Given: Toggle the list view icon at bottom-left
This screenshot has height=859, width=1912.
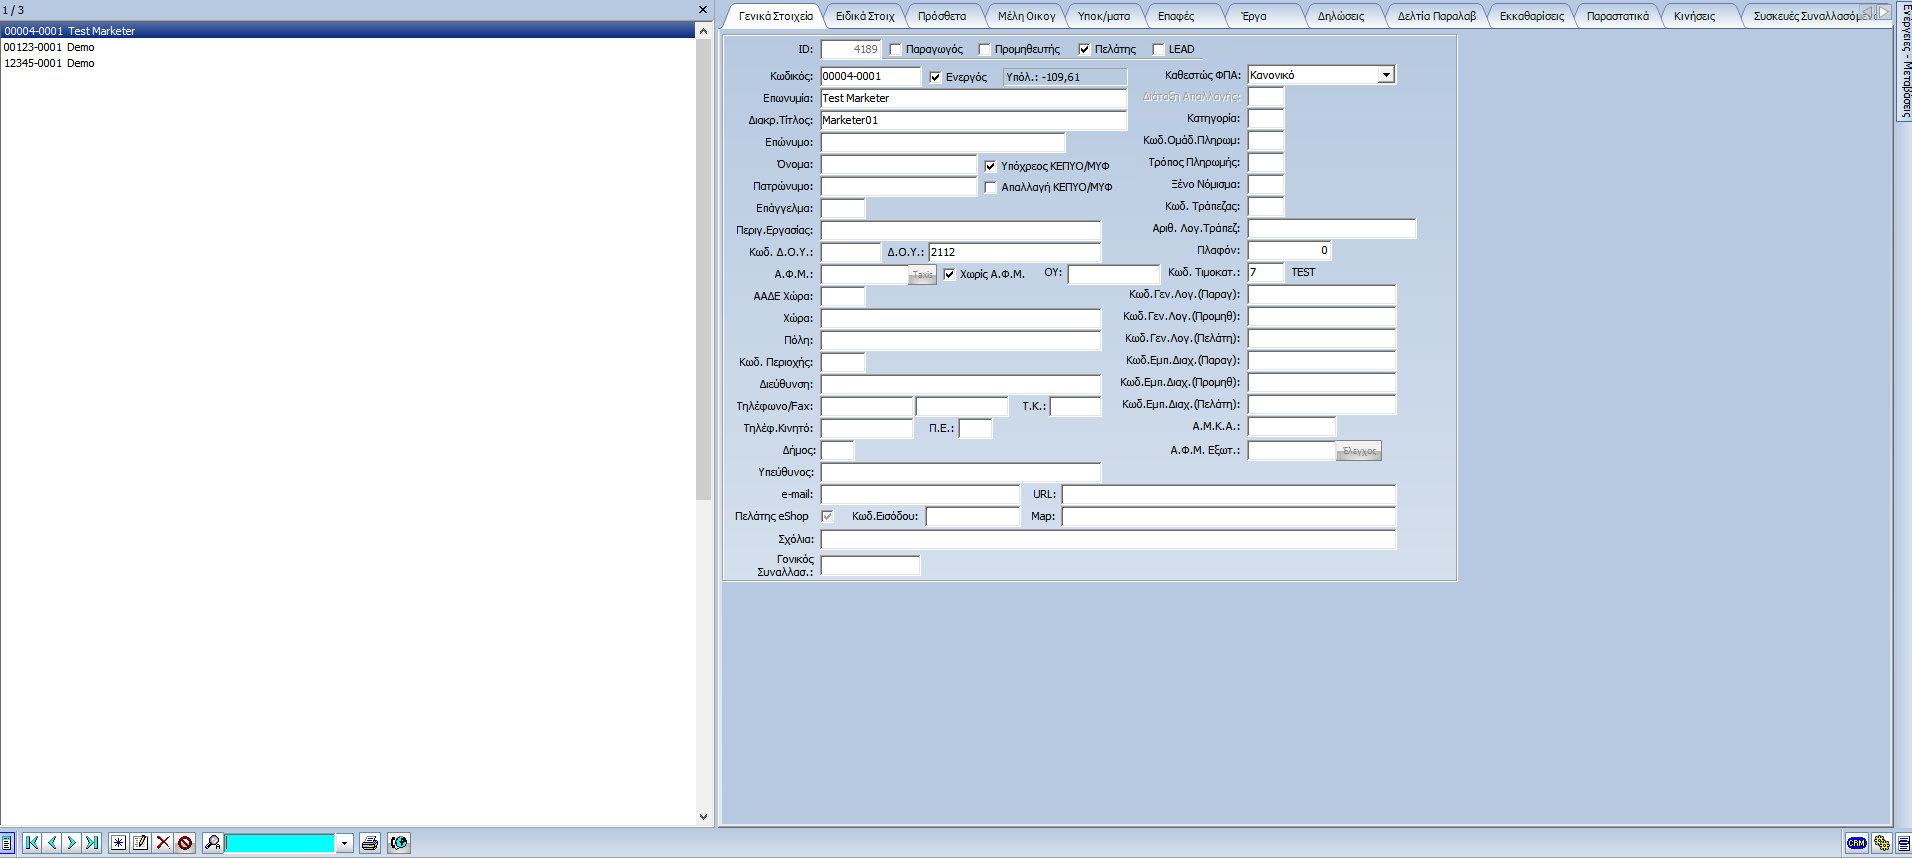Looking at the screenshot, I should 7,843.
